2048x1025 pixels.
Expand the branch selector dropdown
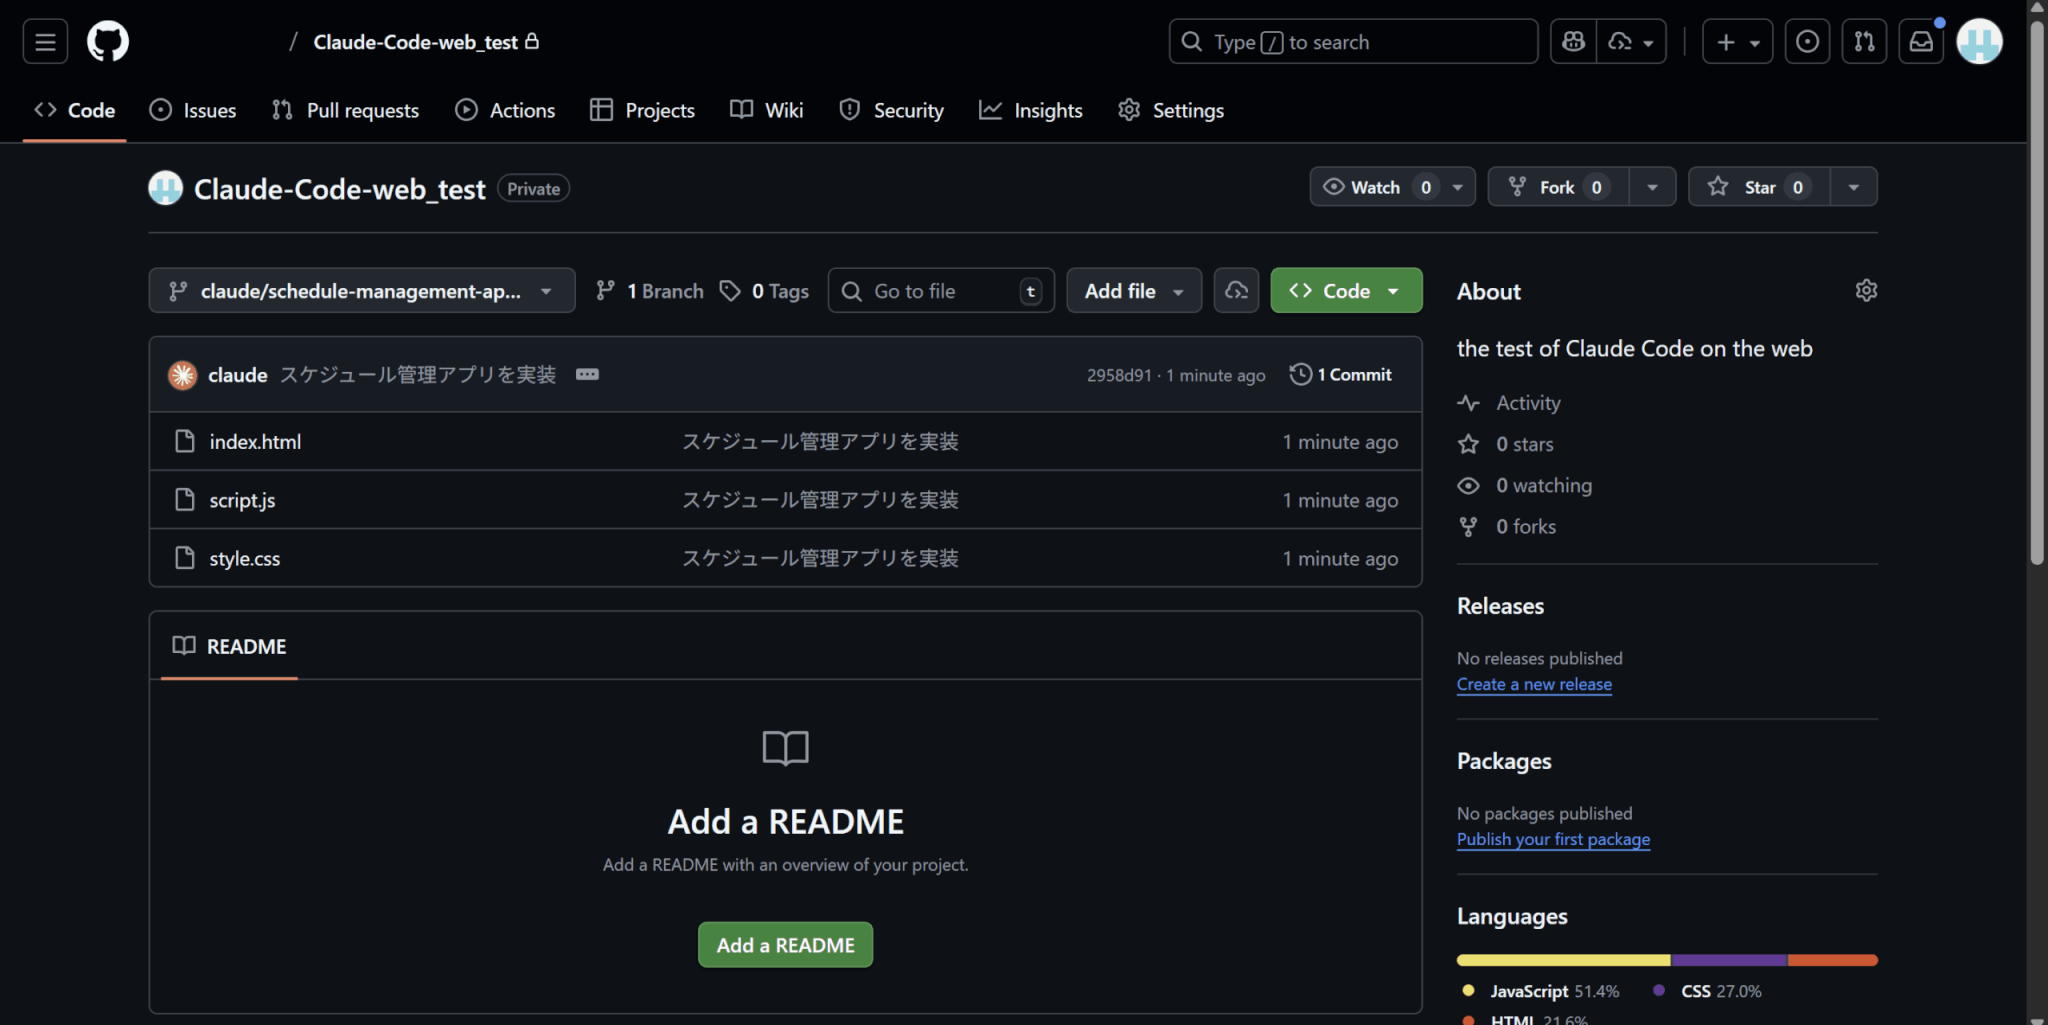[x=361, y=291]
